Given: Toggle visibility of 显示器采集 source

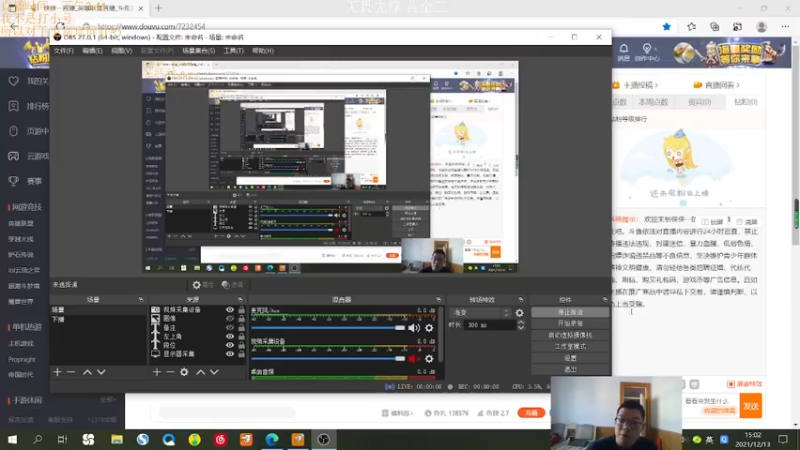Looking at the screenshot, I should click(x=230, y=354).
